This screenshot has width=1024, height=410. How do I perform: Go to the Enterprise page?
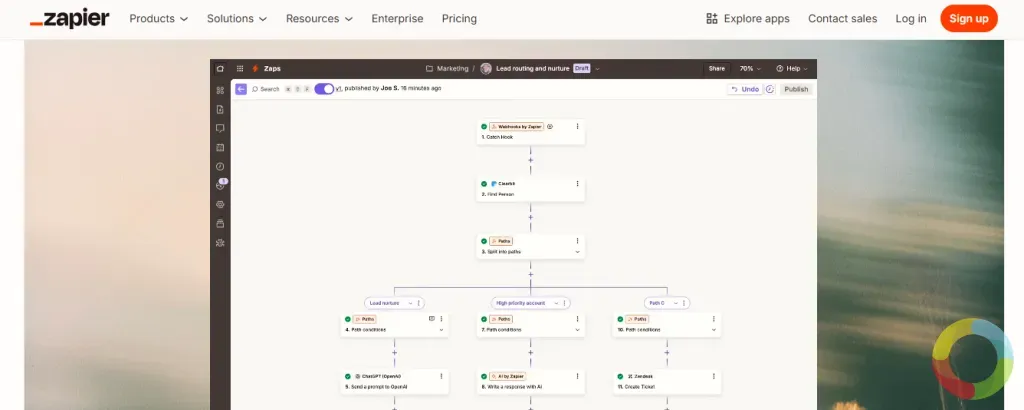397,19
